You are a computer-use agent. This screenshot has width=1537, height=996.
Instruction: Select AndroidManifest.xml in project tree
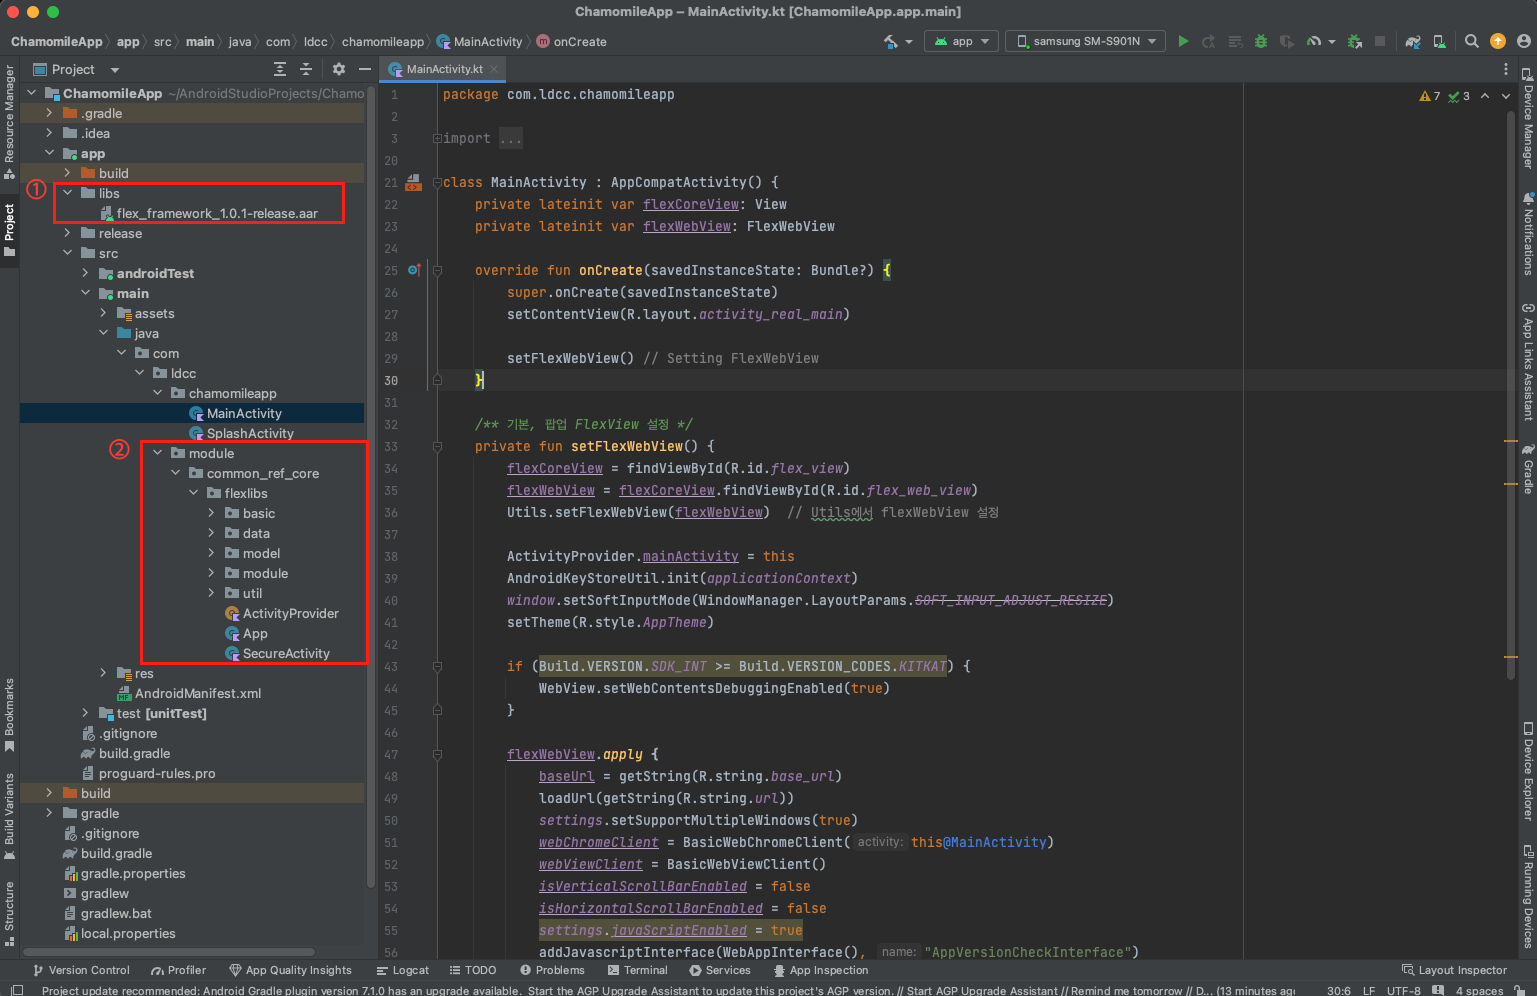(197, 693)
